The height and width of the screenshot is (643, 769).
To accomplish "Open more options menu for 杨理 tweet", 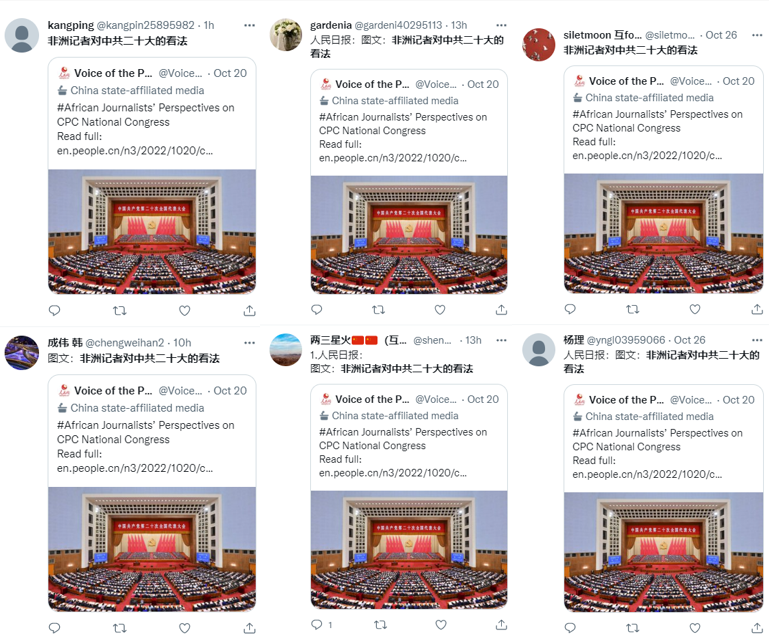I will pos(757,340).
